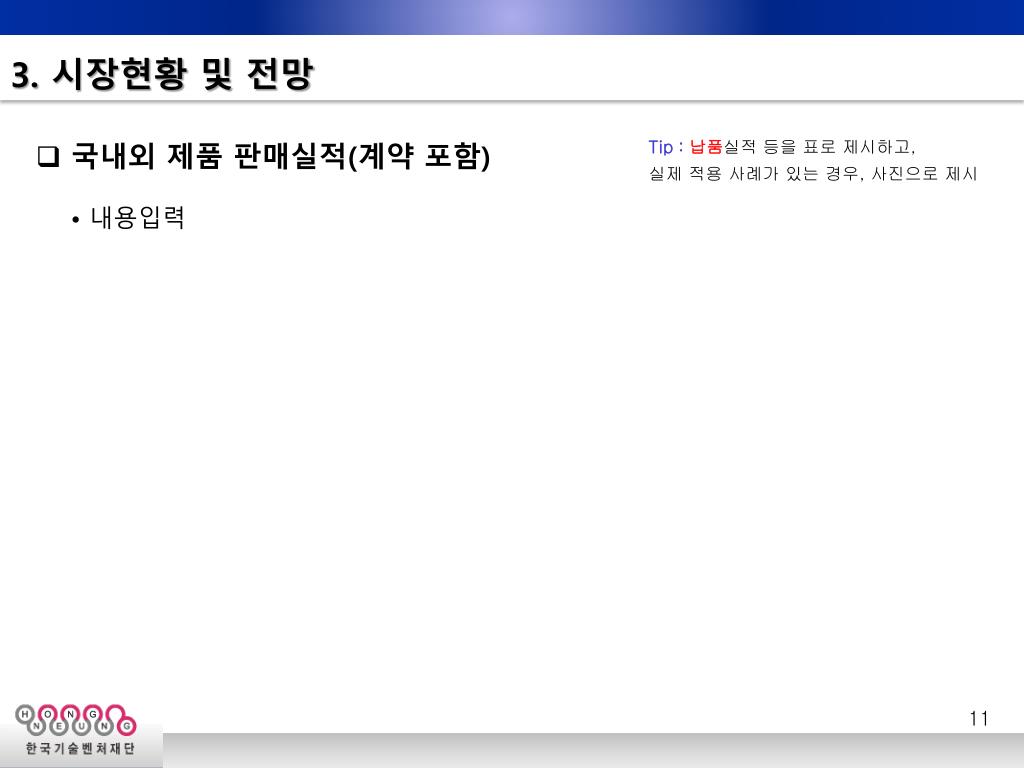Image resolution: width=1024 pixels, height=768 pixels.
Task: Click the '내용입력' bullet placeholder text
Action: point(137,217)
